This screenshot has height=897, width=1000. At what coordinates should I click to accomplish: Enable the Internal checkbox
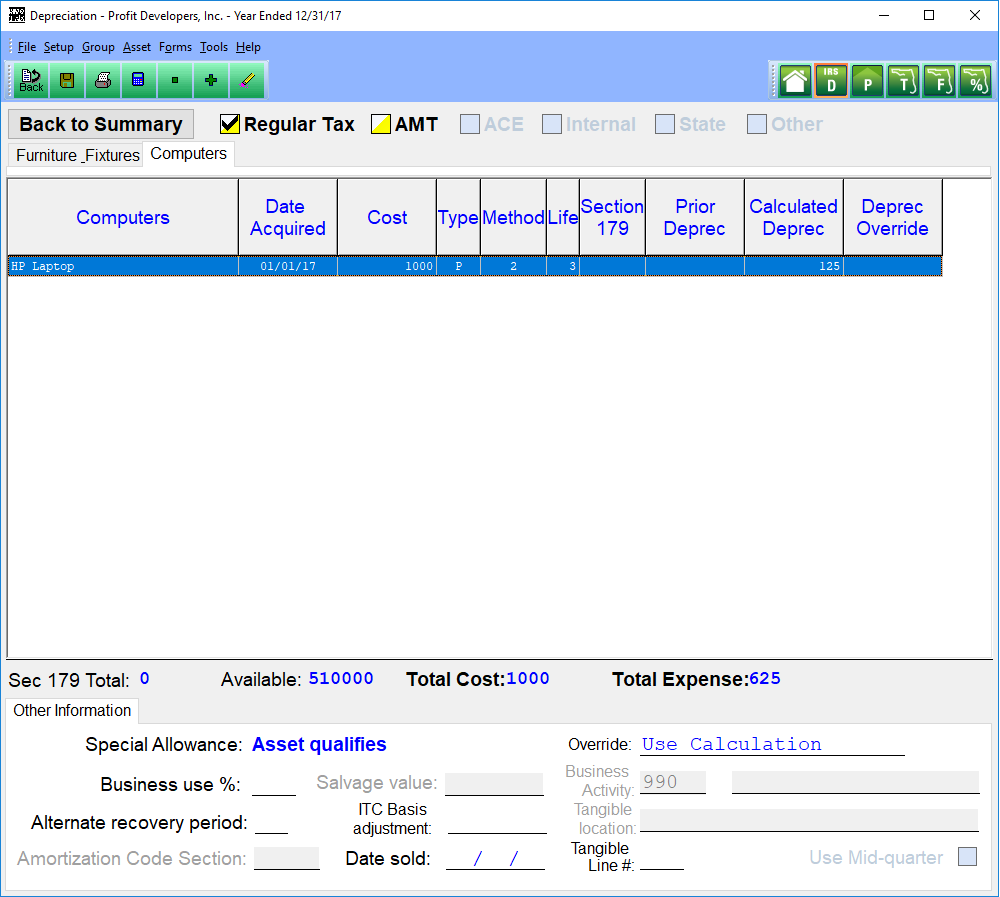[552, 124]
